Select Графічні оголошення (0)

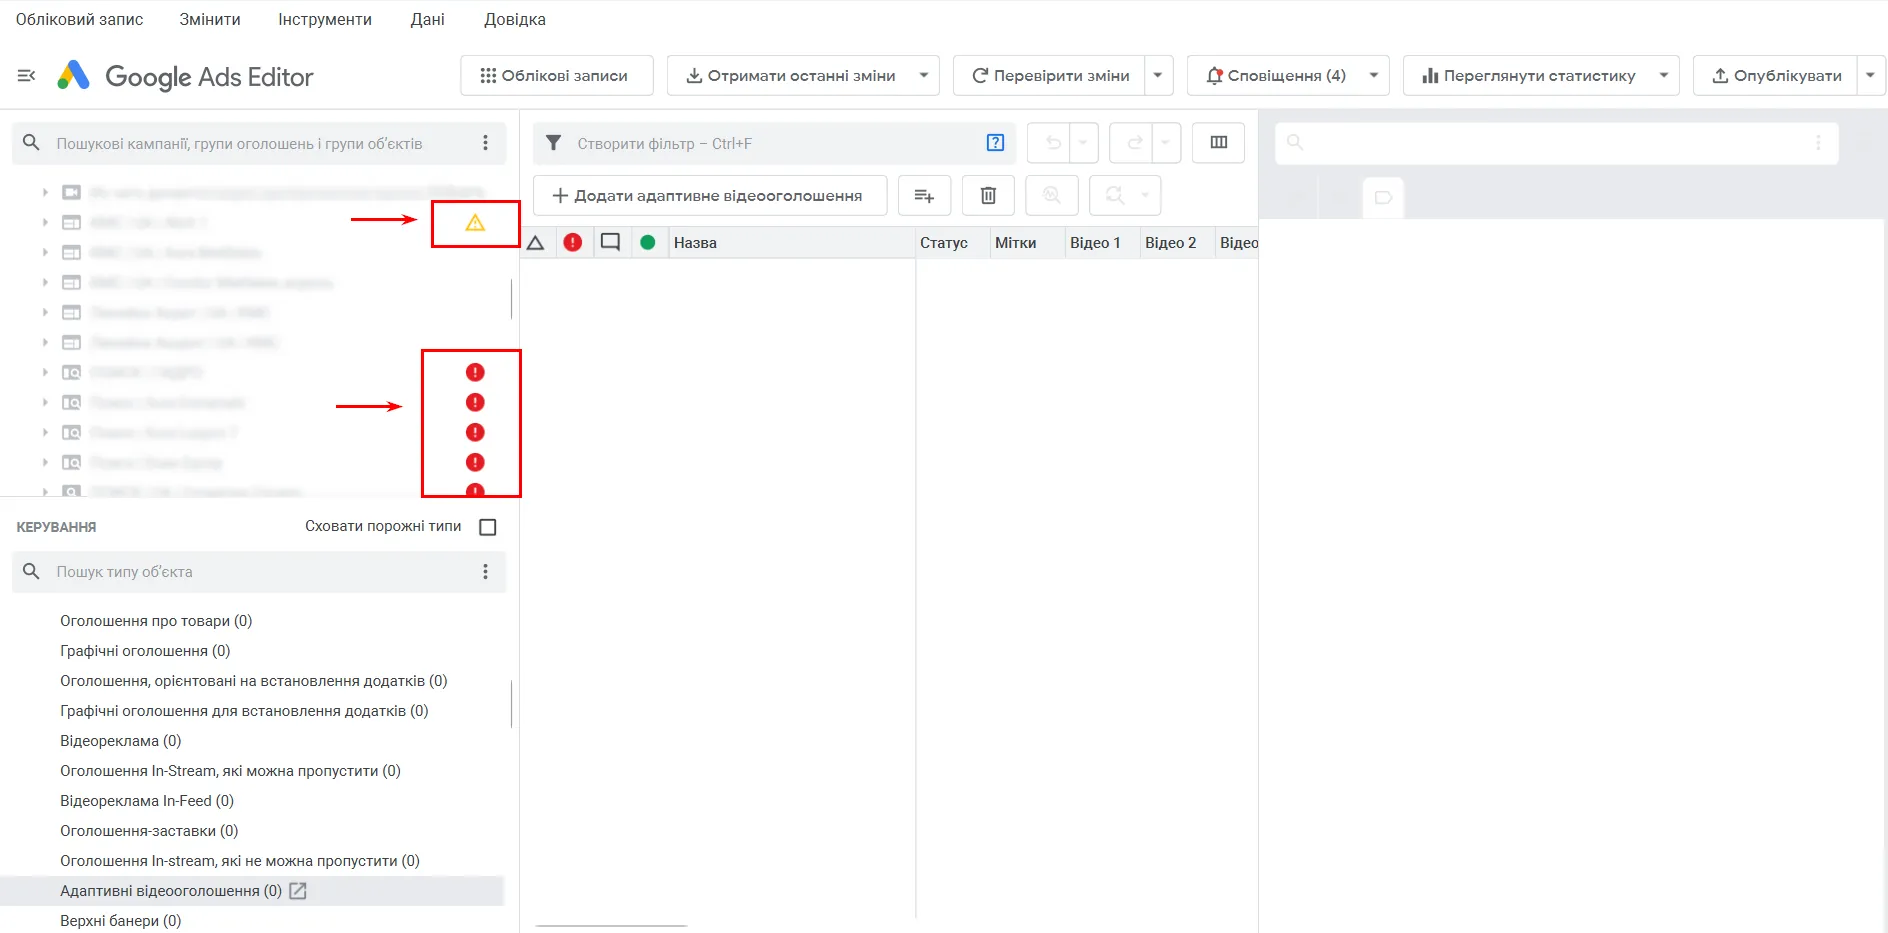click(145, 651)
